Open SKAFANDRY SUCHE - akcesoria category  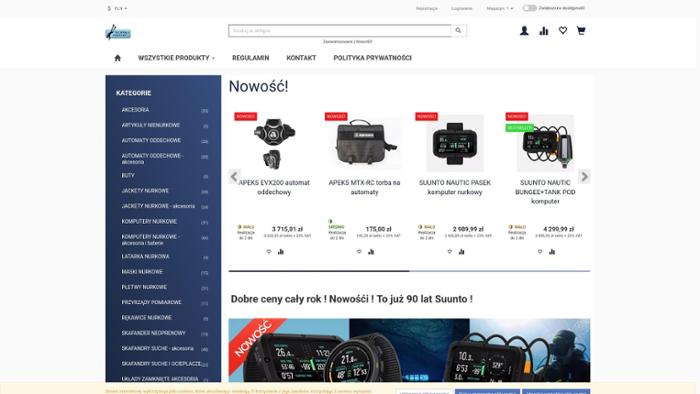point(158,348)
